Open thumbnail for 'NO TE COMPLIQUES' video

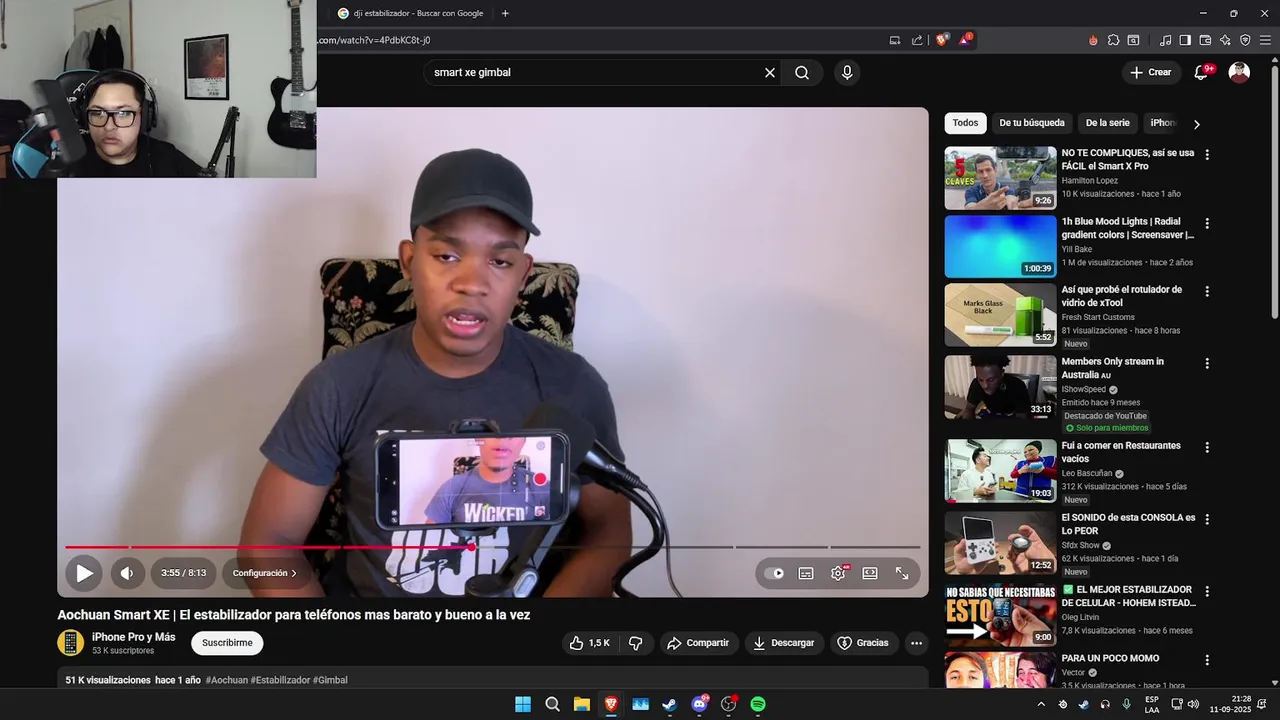pos(1000,178)
